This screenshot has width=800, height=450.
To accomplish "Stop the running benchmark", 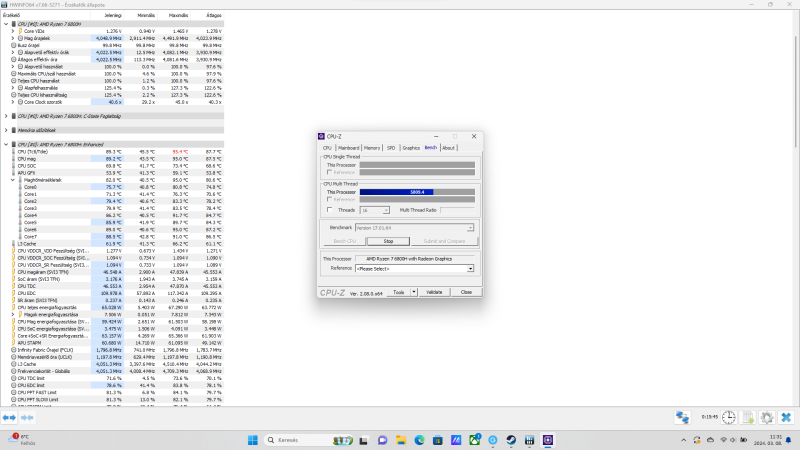I will [388, 241].
